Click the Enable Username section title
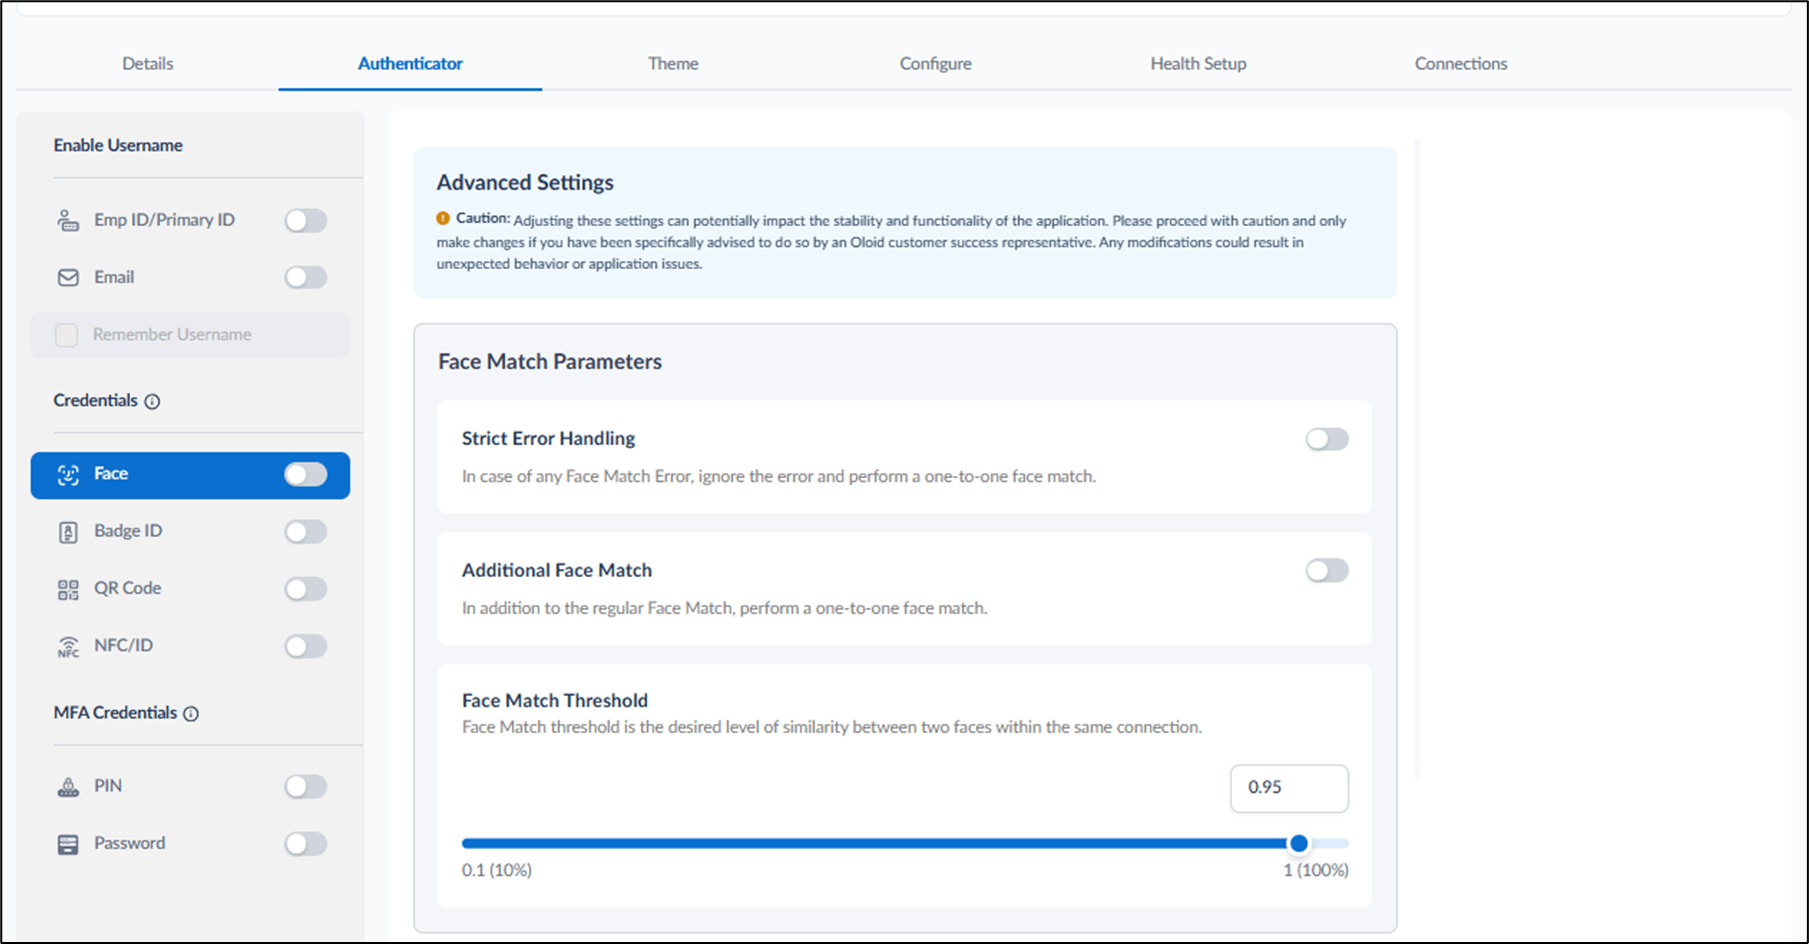Image resolution: width=1809 pixels, height=944 pixels. pyautogui.click(x=118, y=146)
